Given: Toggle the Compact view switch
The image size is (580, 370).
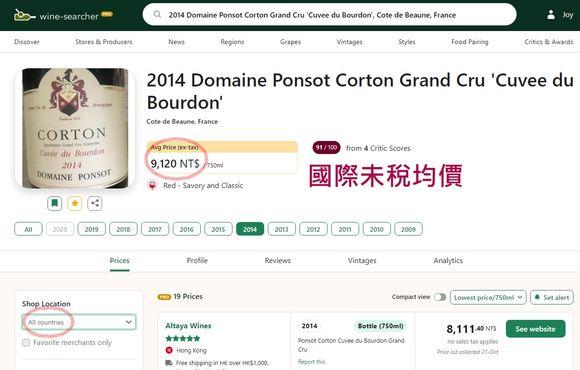Looking at the screenshot, I should [x=440, y=297].
